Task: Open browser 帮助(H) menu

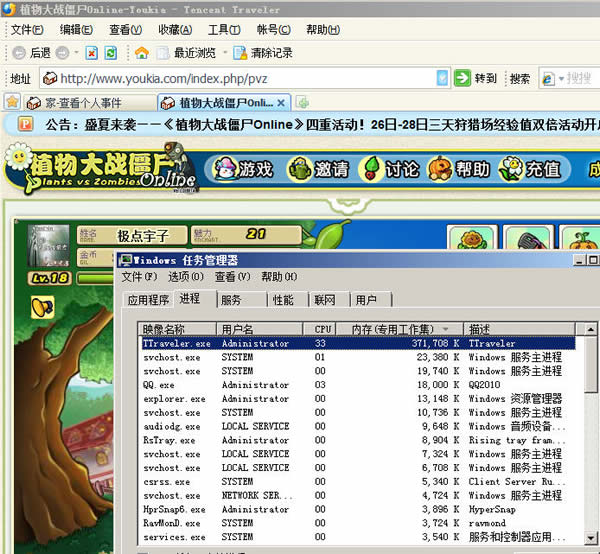Action: point(323,29)
